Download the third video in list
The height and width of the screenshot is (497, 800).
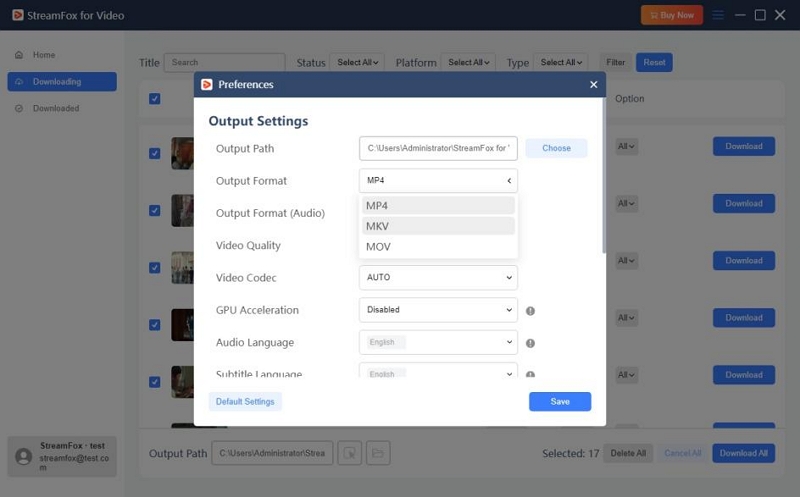tap(744, 261)
